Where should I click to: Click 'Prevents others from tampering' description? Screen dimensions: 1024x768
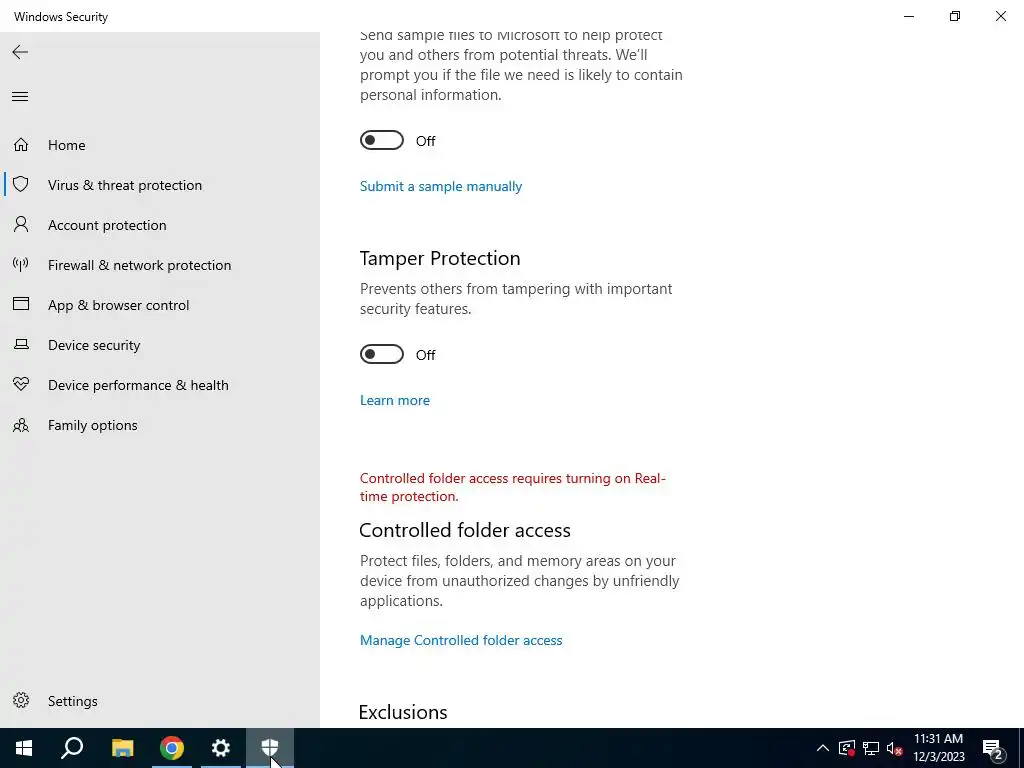516,298
